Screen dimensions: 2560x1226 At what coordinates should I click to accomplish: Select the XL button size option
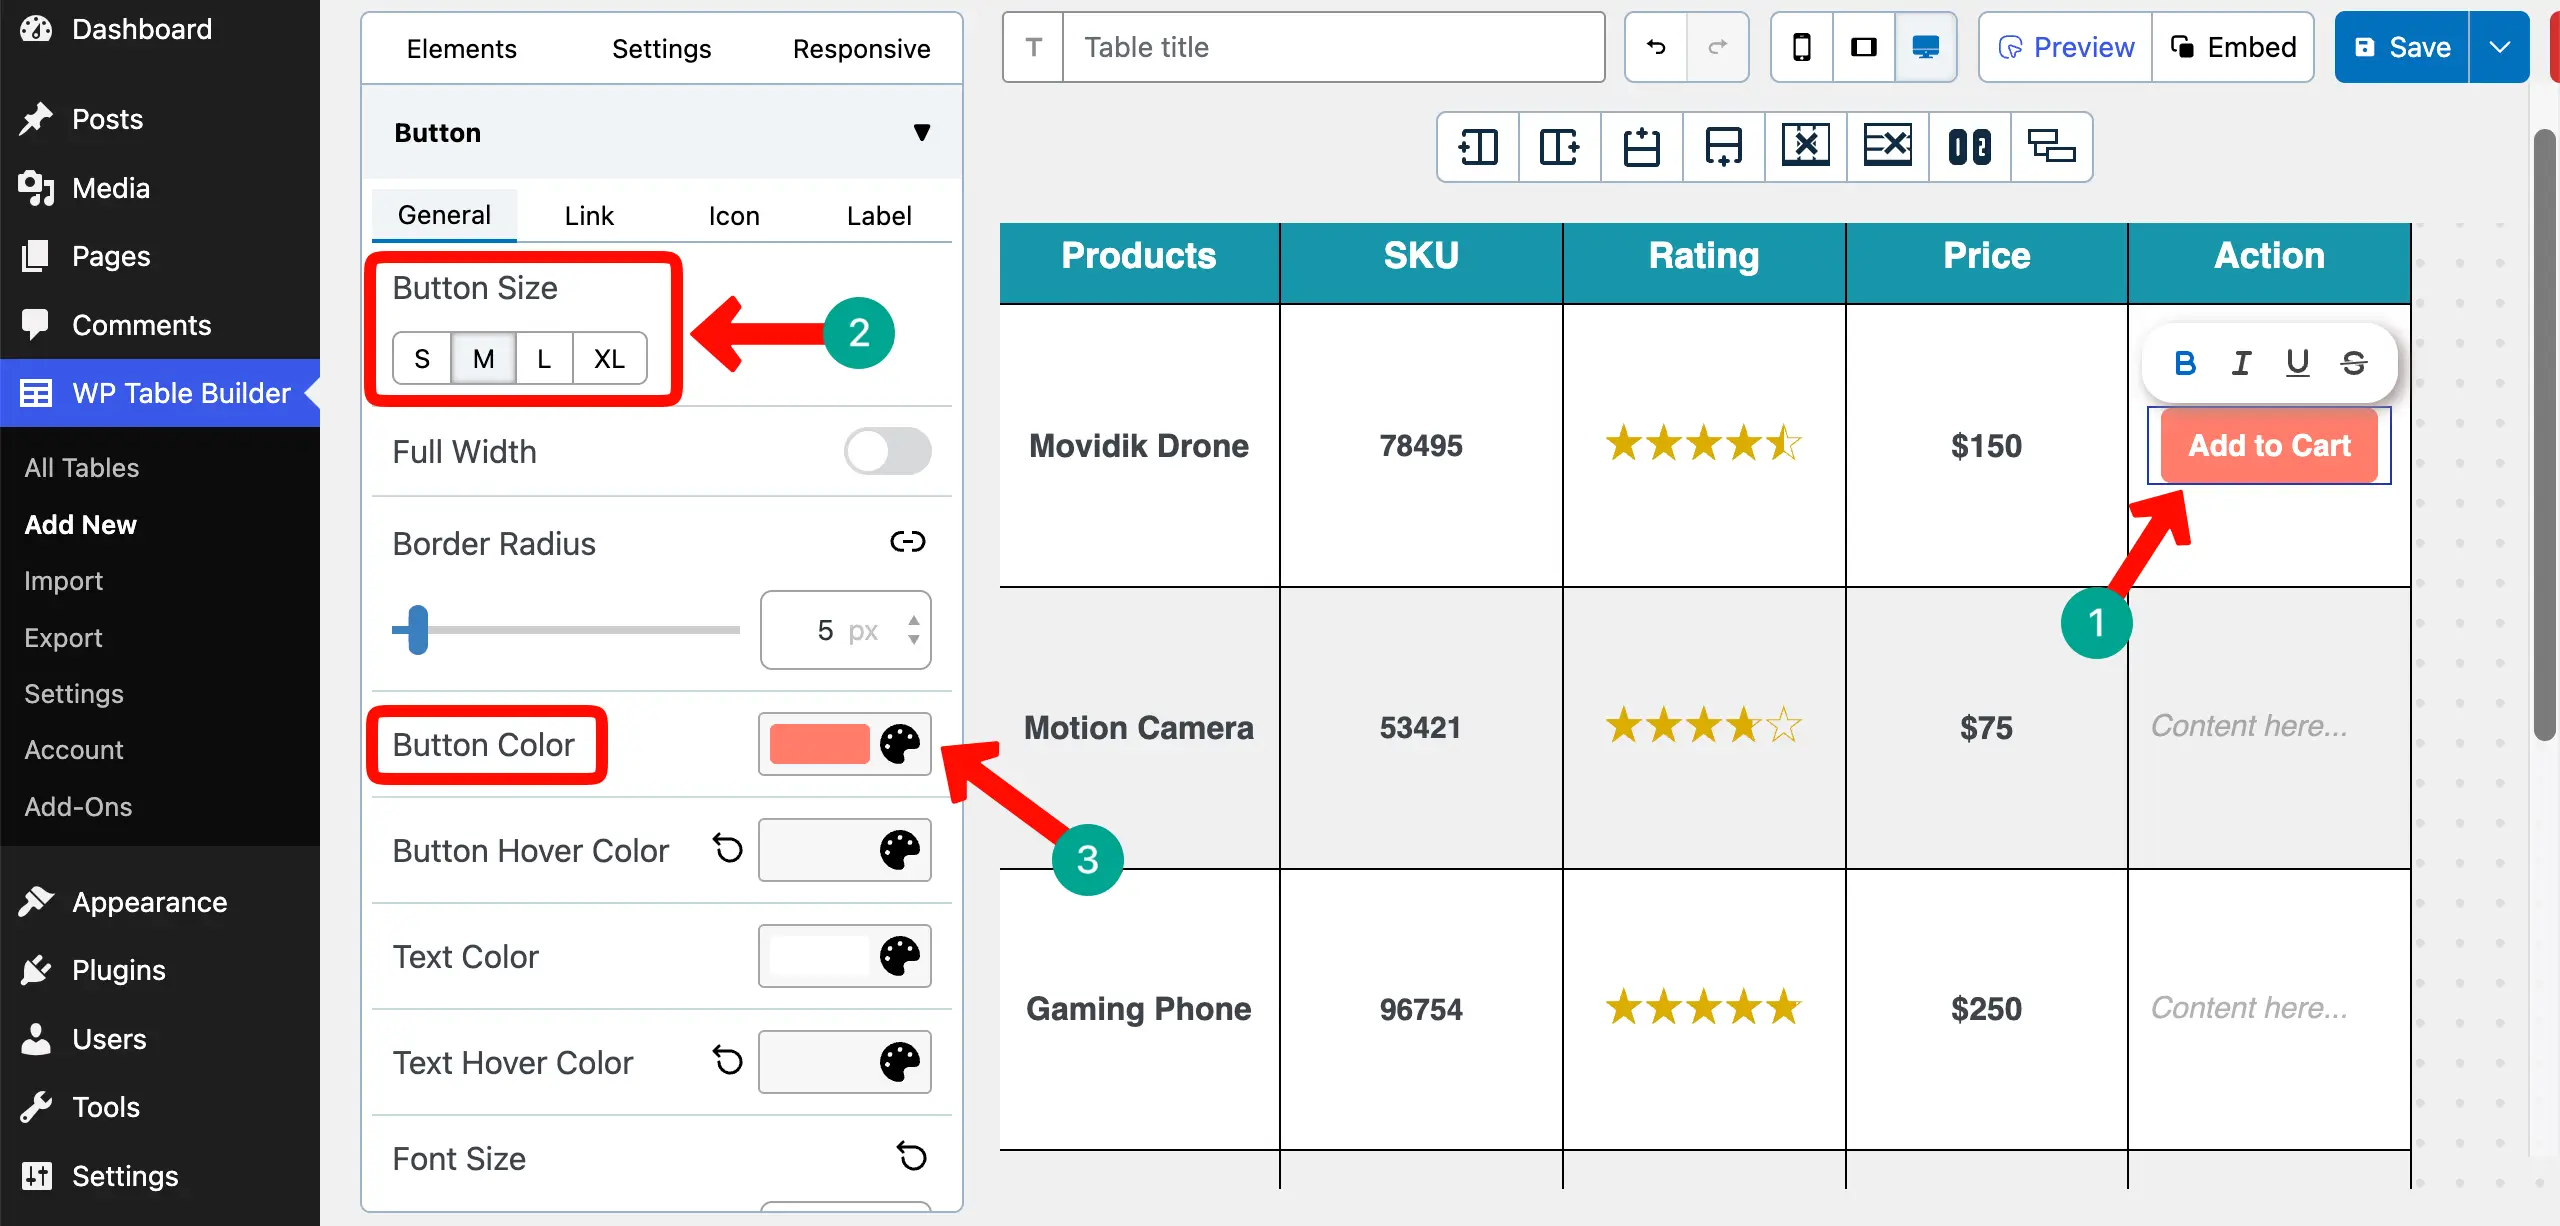(x=609, y=357)
